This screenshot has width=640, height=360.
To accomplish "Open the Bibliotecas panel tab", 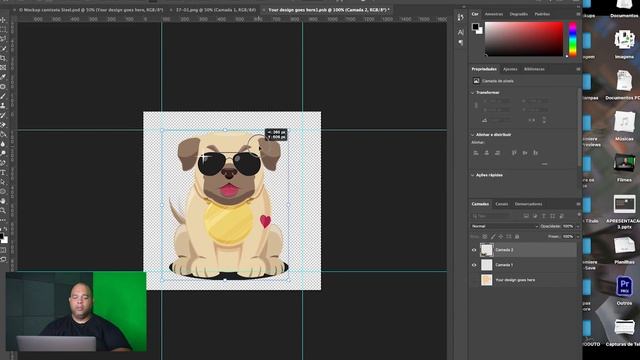I will pos(534,69).
